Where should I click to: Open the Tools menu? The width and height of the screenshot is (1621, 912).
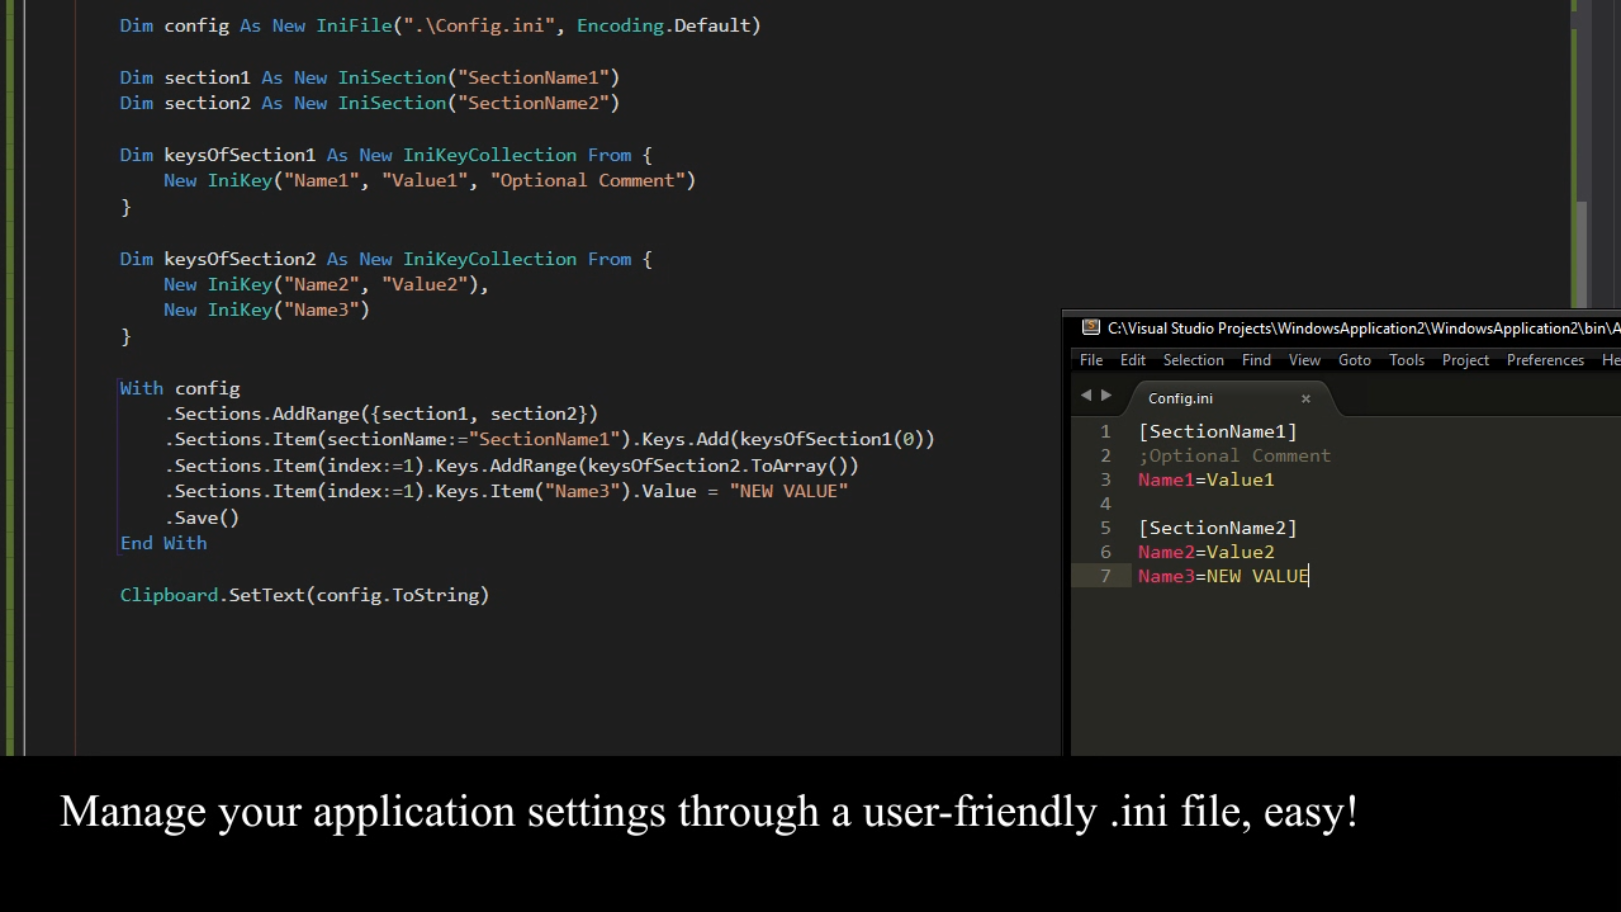point(1406,360)
